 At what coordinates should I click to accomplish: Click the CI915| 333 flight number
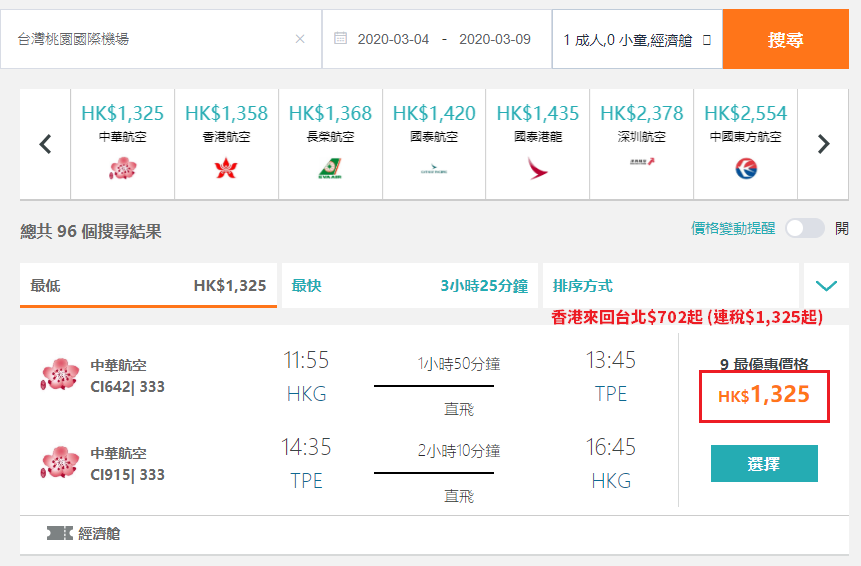pos(127,475)
